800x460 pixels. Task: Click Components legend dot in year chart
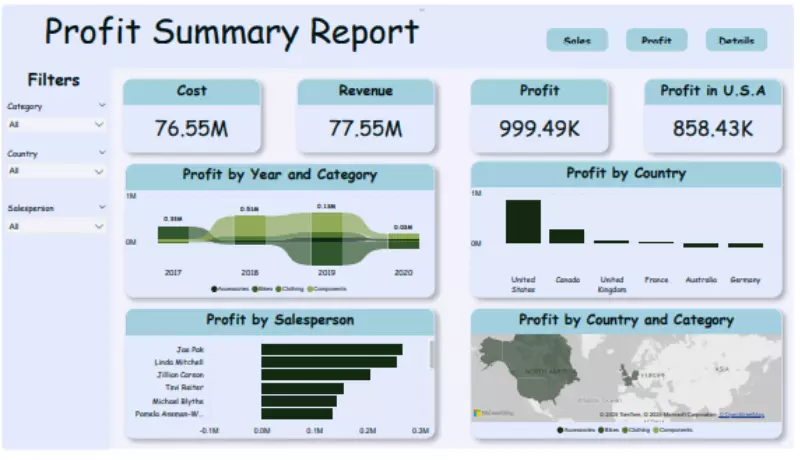[309, 289]
